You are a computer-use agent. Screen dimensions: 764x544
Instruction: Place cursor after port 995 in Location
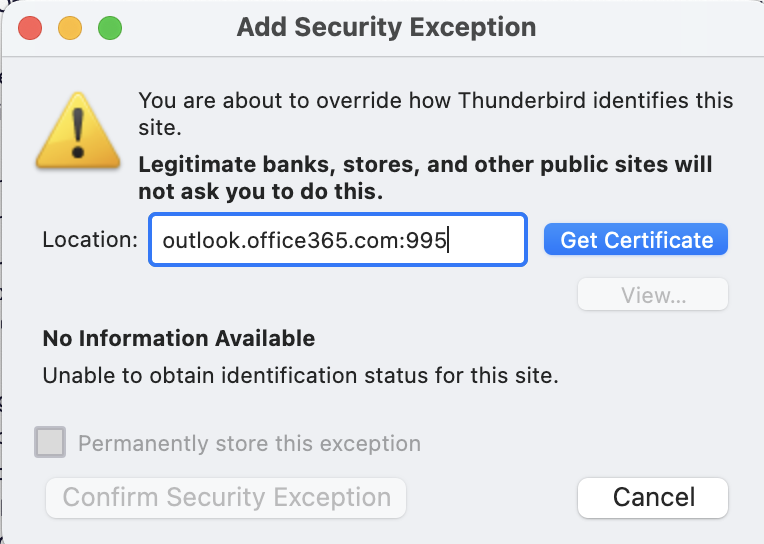click(448, 240)
